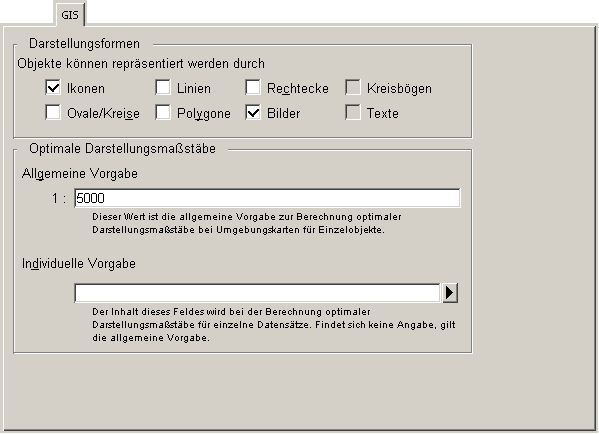This screenshot has width=599, height=434.
Task: Uncheck the Bilder checkbox
Action: pos(253,113)
